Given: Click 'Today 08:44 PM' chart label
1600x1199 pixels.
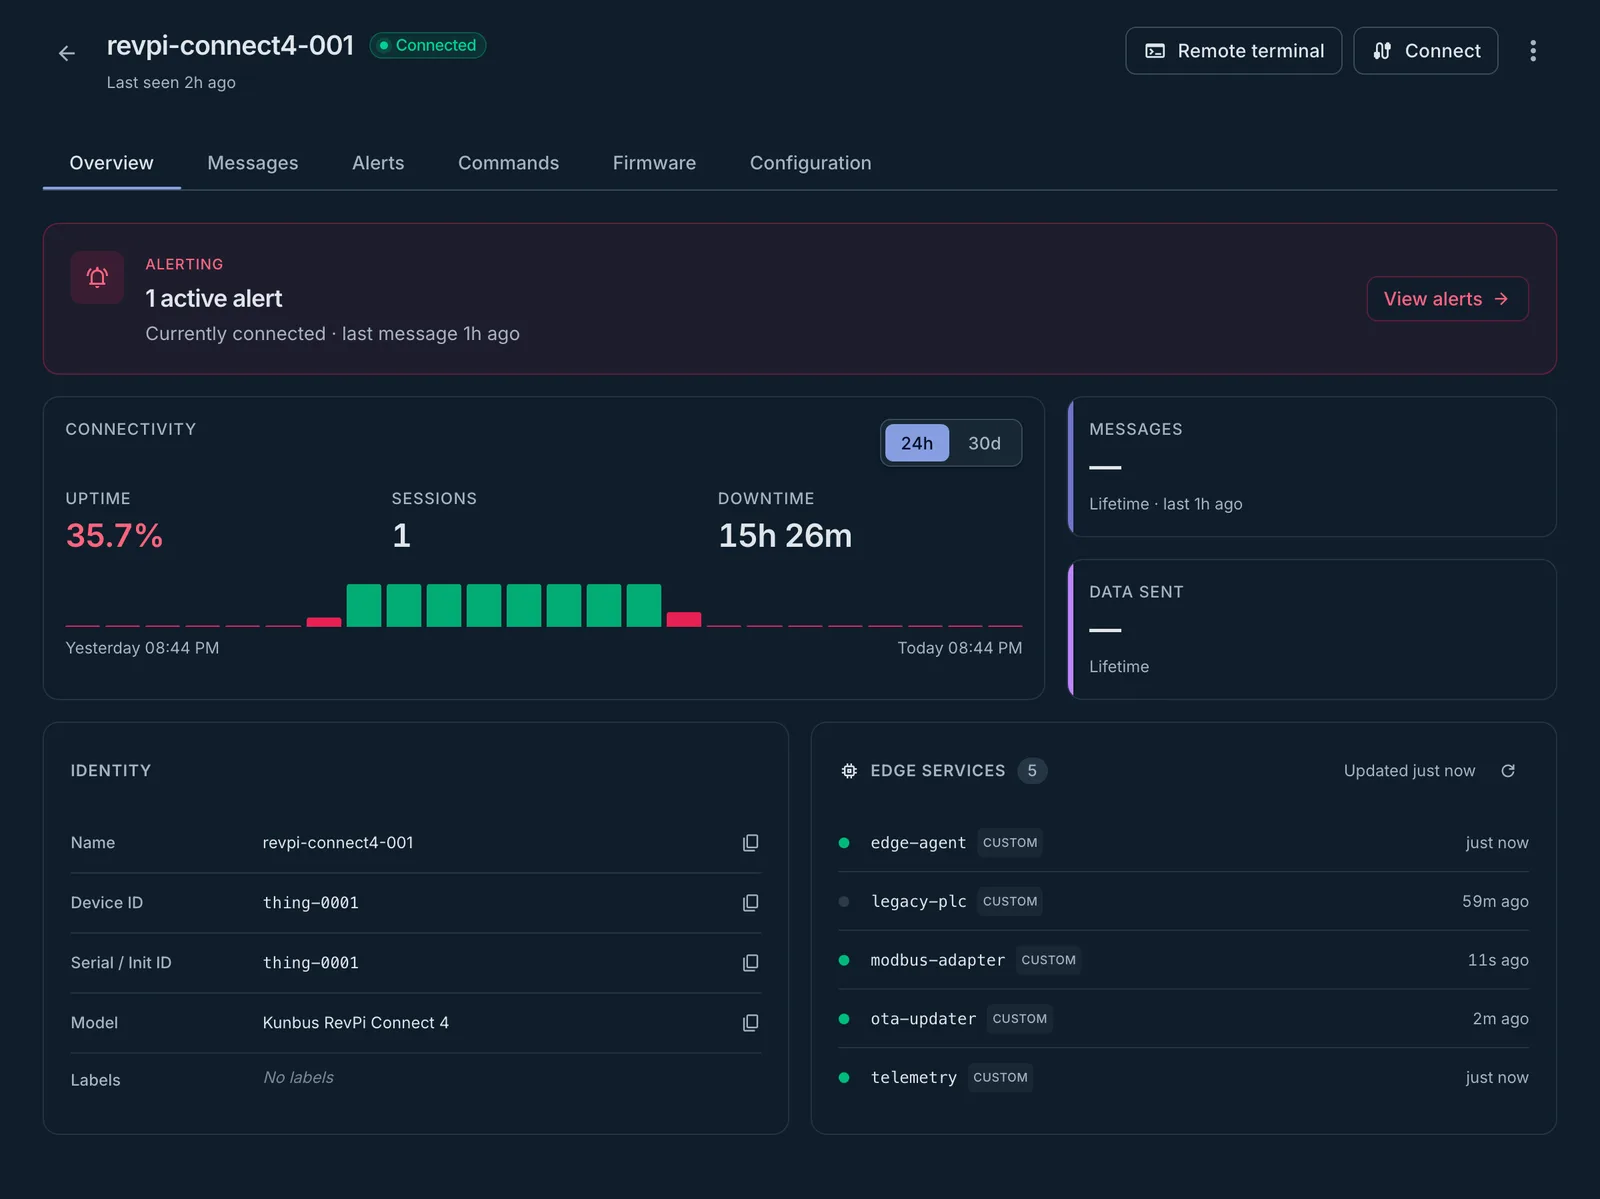Looking at the screenshot, I should pos(960,648).
